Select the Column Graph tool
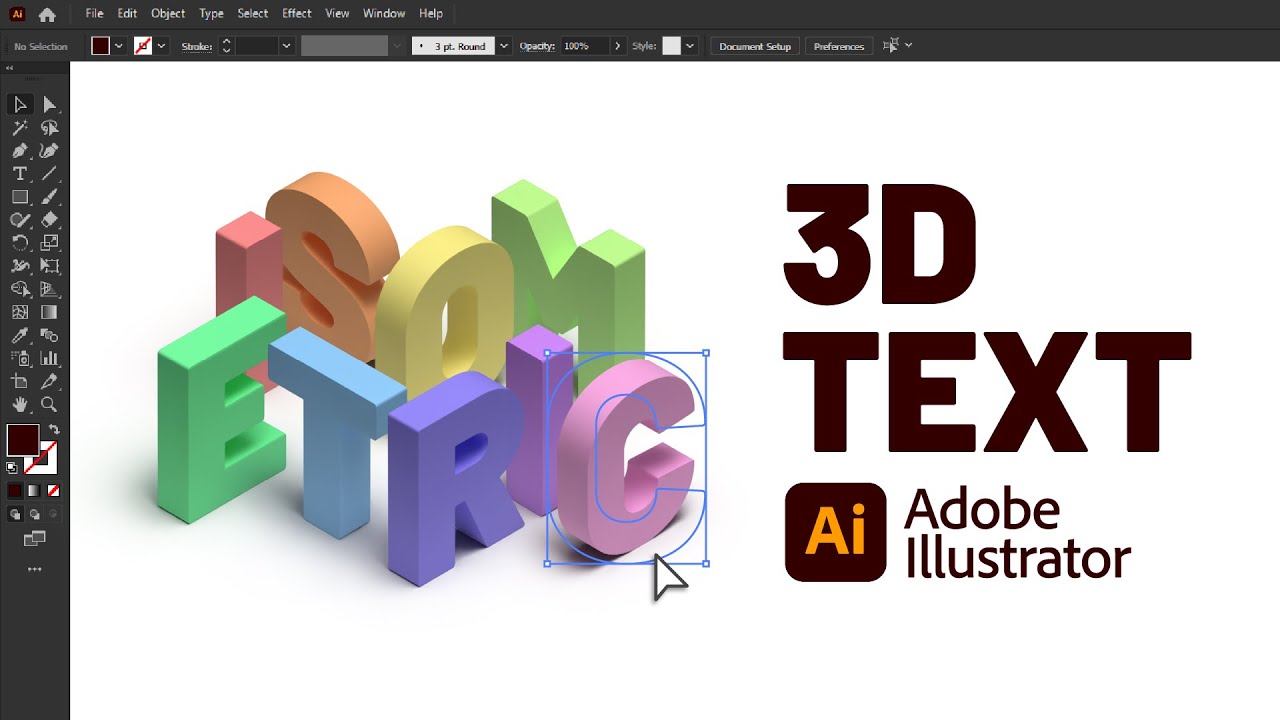This screenshot has width=1280, height=720. (x=49, y=359)
